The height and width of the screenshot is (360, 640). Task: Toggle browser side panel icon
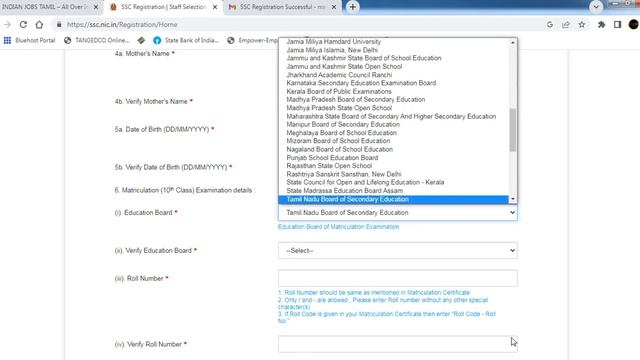pyautogui.click(x=617, y=24)
